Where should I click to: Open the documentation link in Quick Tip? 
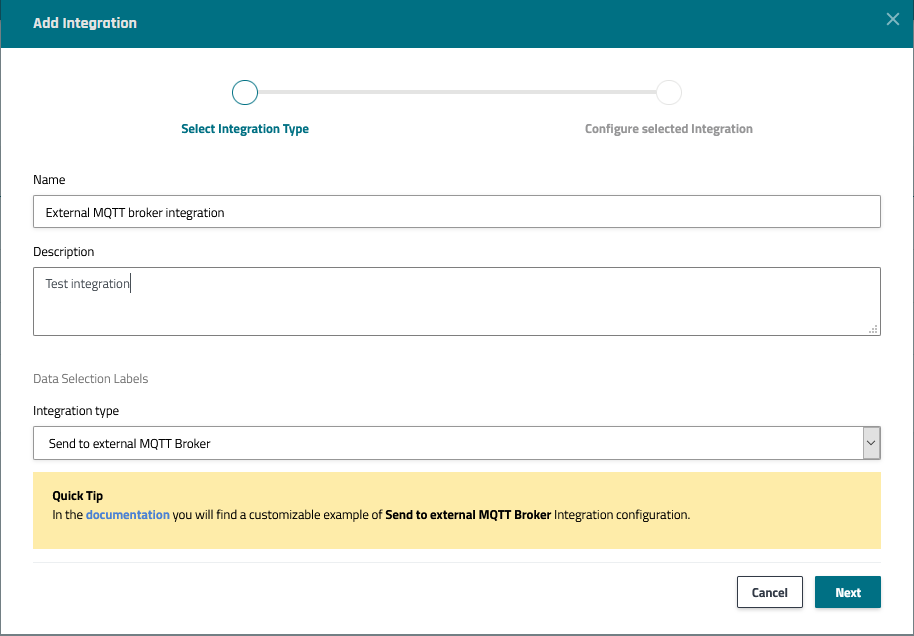[x=127, y=515]
